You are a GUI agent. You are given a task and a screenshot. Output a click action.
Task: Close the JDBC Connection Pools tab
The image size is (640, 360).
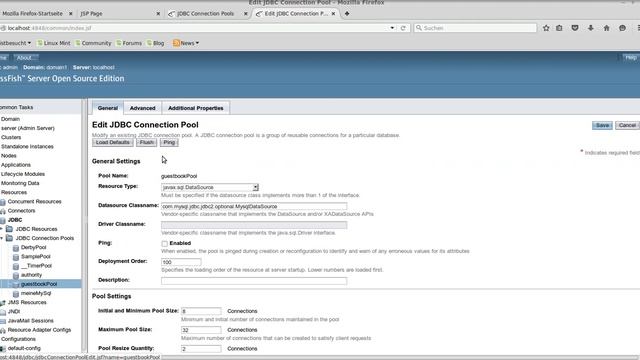click(x=246, y=13)
